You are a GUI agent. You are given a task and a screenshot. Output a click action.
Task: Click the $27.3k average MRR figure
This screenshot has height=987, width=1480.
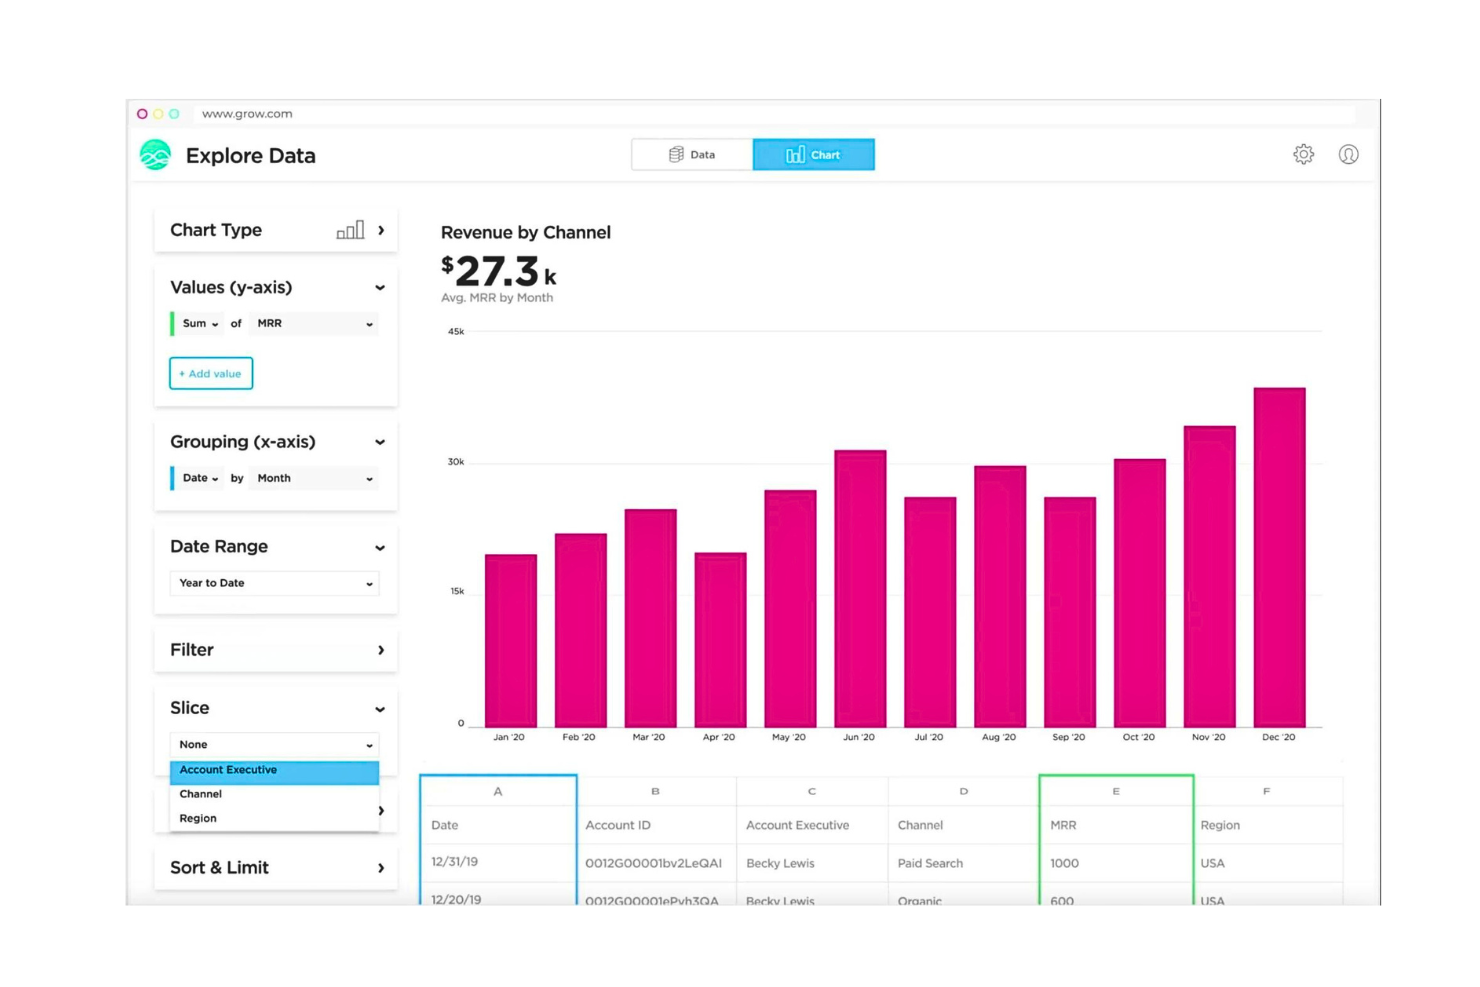point(499,271)
